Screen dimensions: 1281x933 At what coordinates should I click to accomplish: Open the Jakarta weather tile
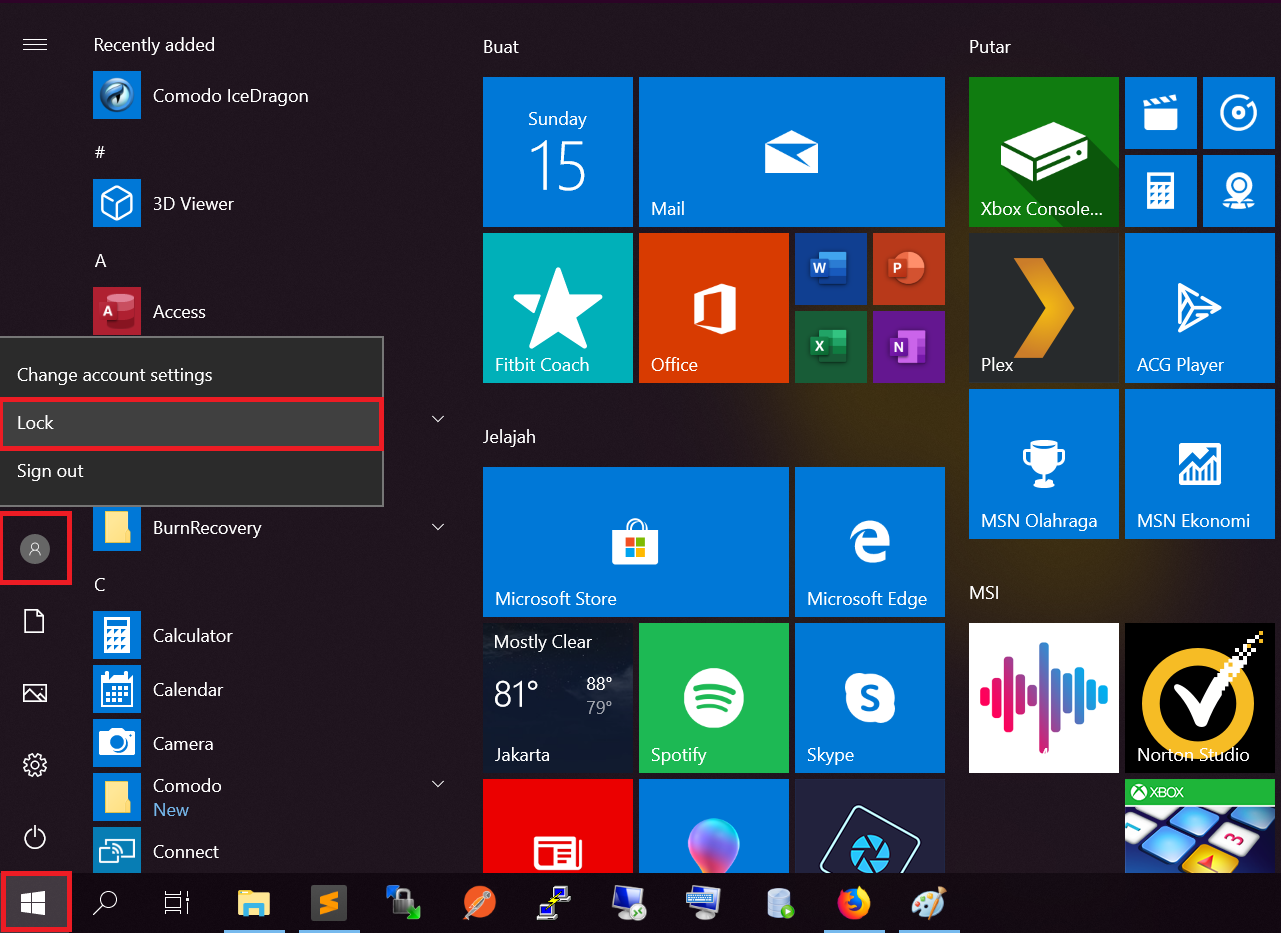(558, 698)
